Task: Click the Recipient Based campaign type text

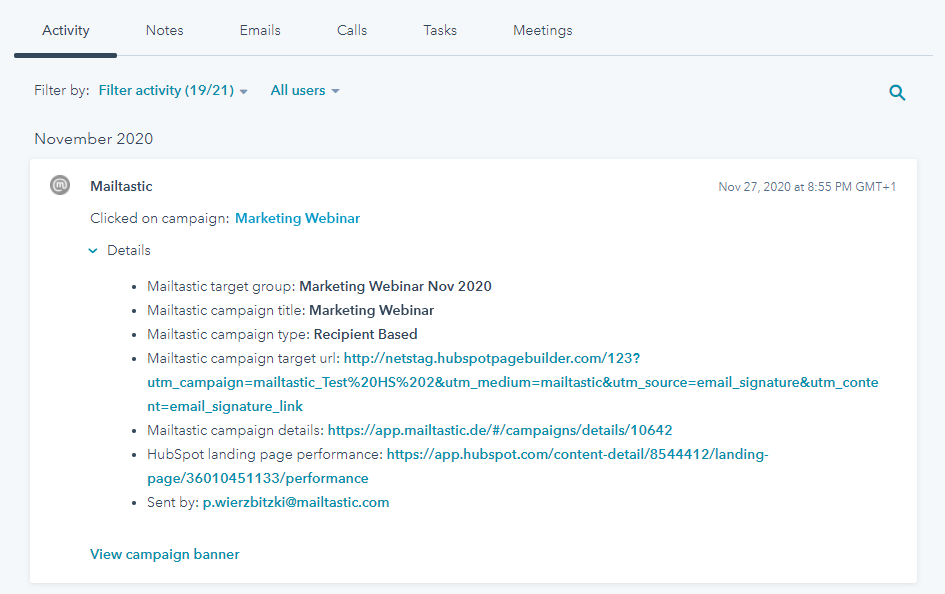Action: tap(365, 334)
